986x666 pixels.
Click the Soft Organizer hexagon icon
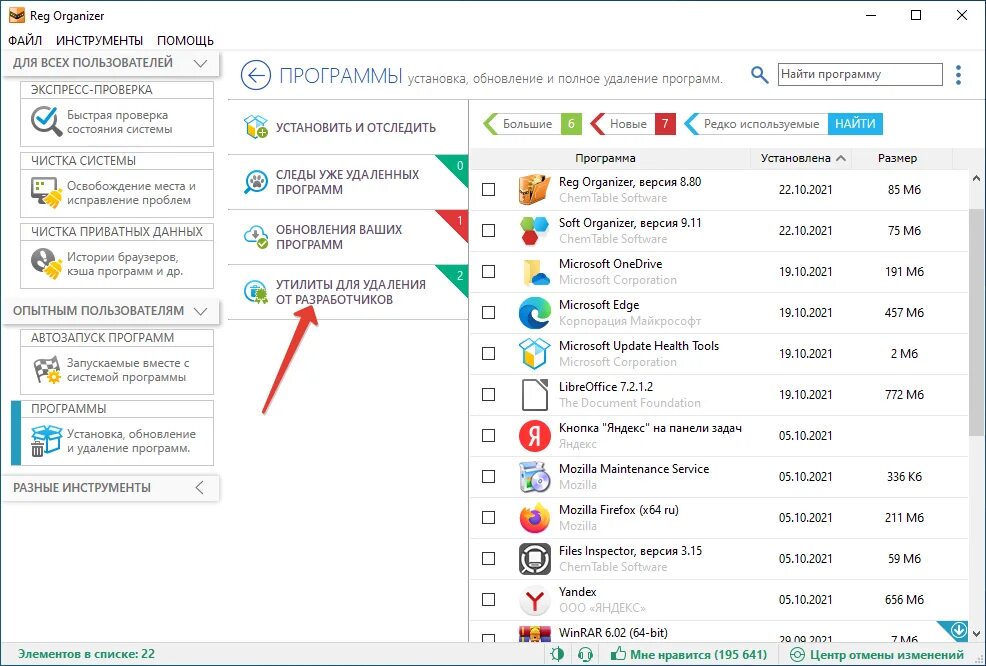coord(535,230)
